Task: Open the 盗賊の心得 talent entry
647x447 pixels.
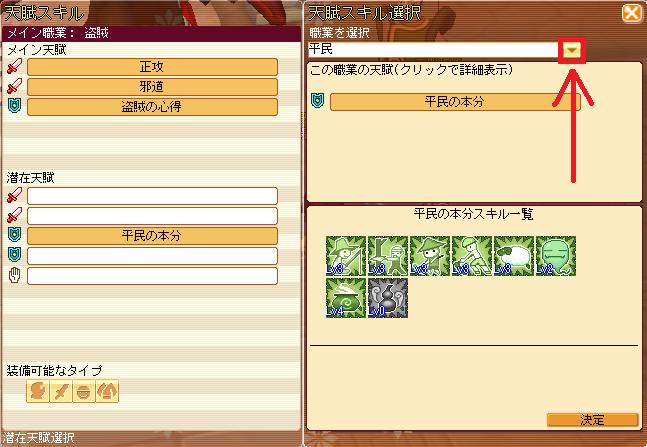Action: pyautogui.click(x=152, y=107)
